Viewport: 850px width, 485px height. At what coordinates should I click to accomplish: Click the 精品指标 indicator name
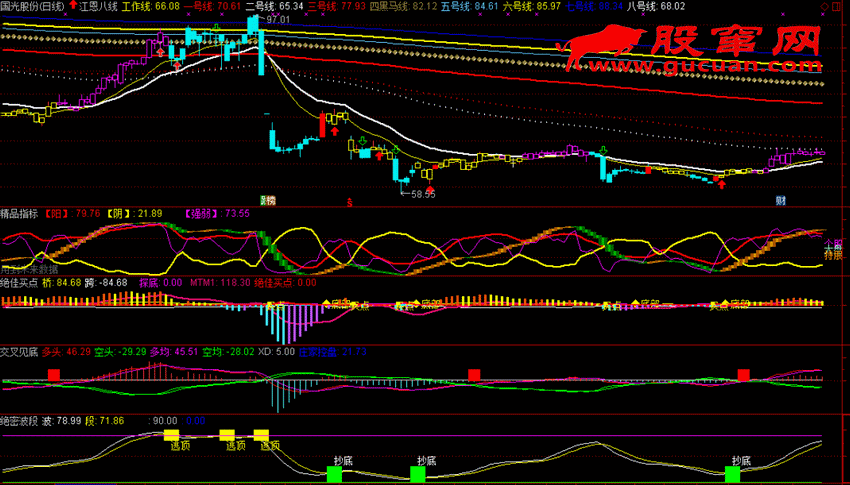(19, 214)
